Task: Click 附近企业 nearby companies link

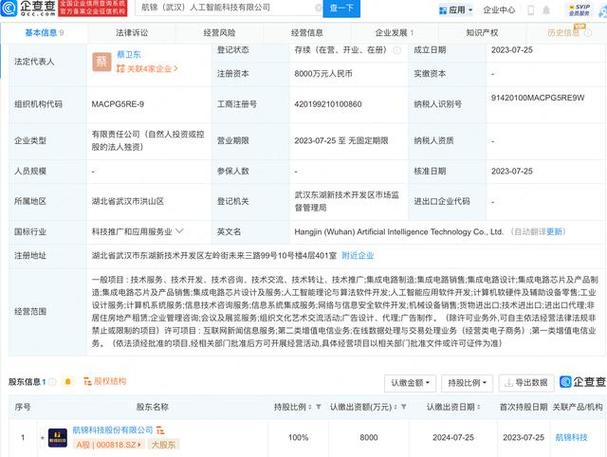Action: coord(358,255)
